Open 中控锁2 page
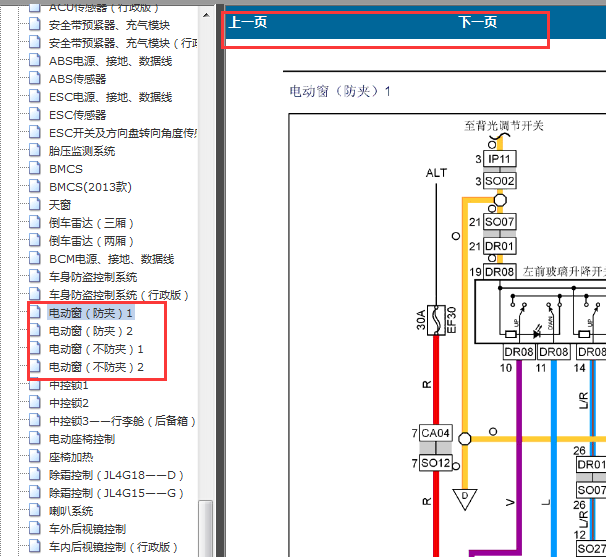 [x=69, y=403]
